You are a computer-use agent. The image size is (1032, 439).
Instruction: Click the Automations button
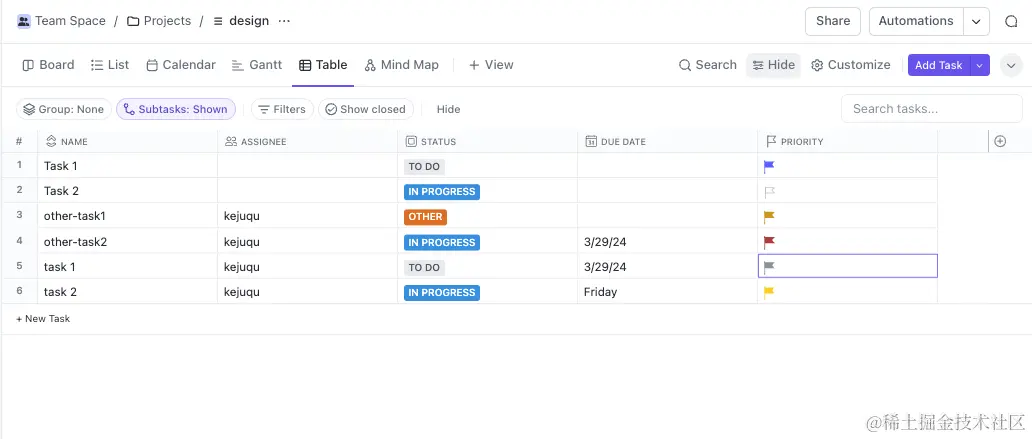(916, 21)
